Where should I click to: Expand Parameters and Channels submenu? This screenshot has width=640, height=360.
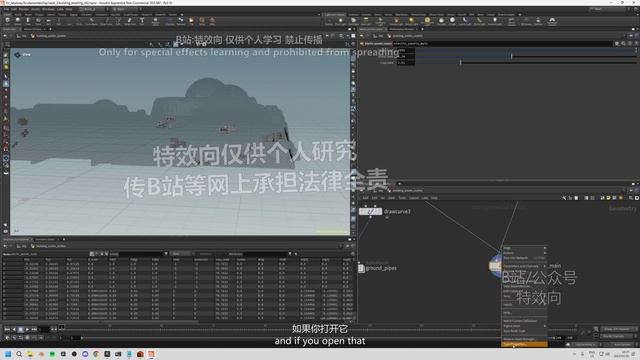pos(524,266)
